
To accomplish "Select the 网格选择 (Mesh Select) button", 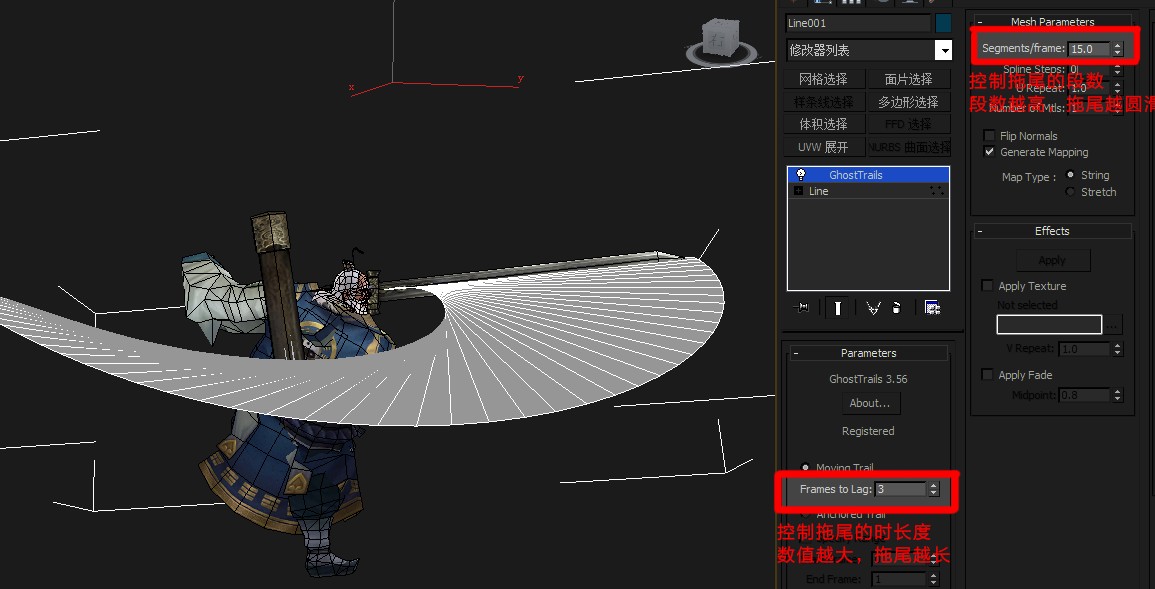I will pos(822,77).
